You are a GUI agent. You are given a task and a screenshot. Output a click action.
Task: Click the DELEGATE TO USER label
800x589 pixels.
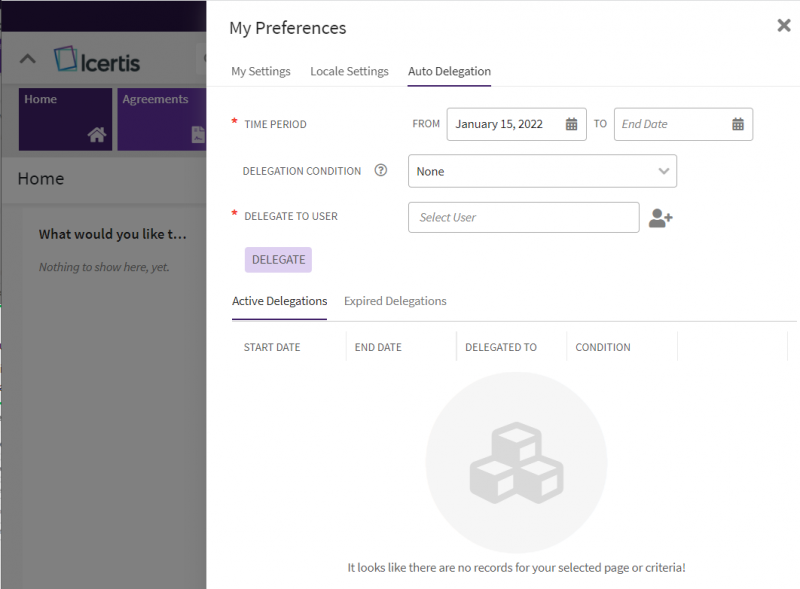[291, 216]
